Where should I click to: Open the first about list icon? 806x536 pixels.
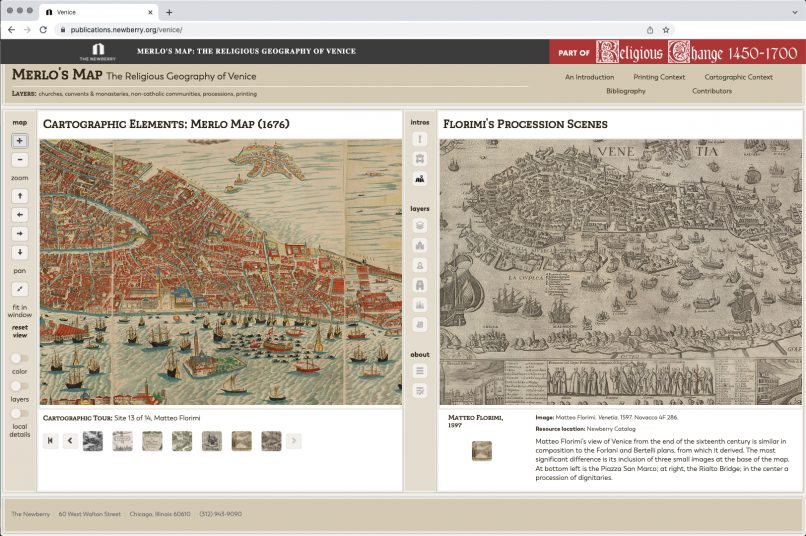tap(420, 371)
